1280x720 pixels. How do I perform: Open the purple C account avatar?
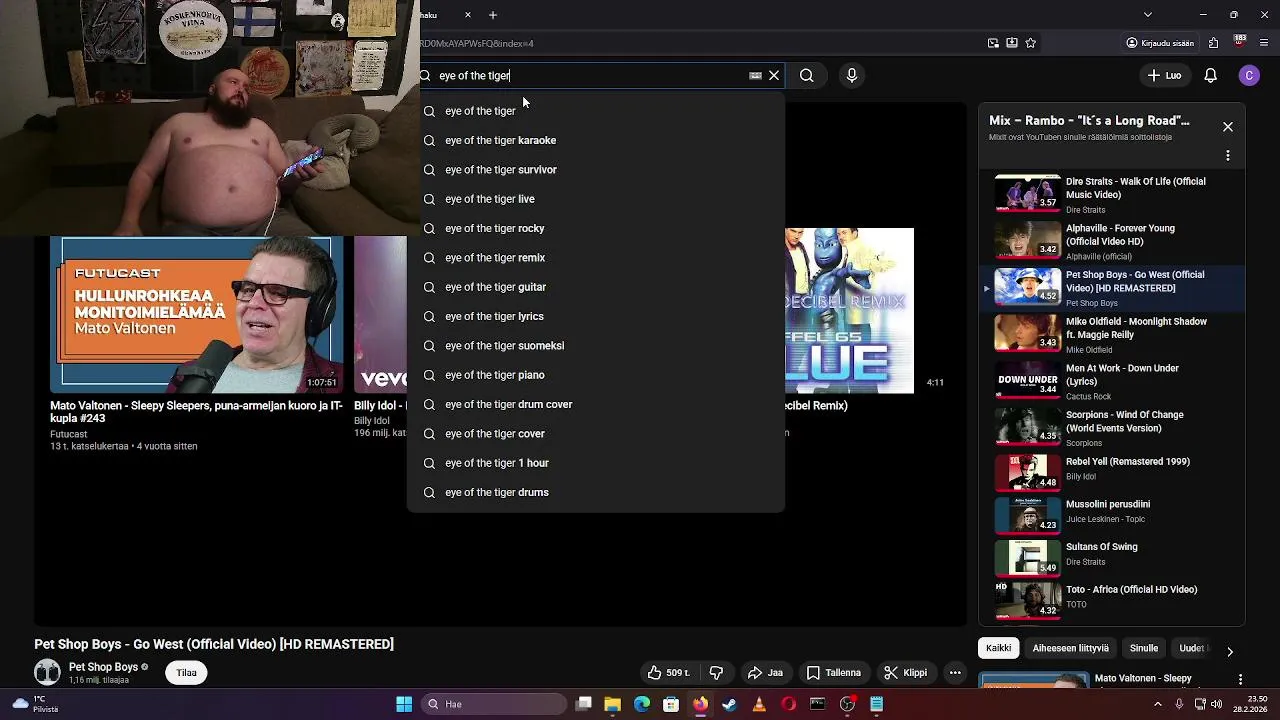(x=1249, y=75)
